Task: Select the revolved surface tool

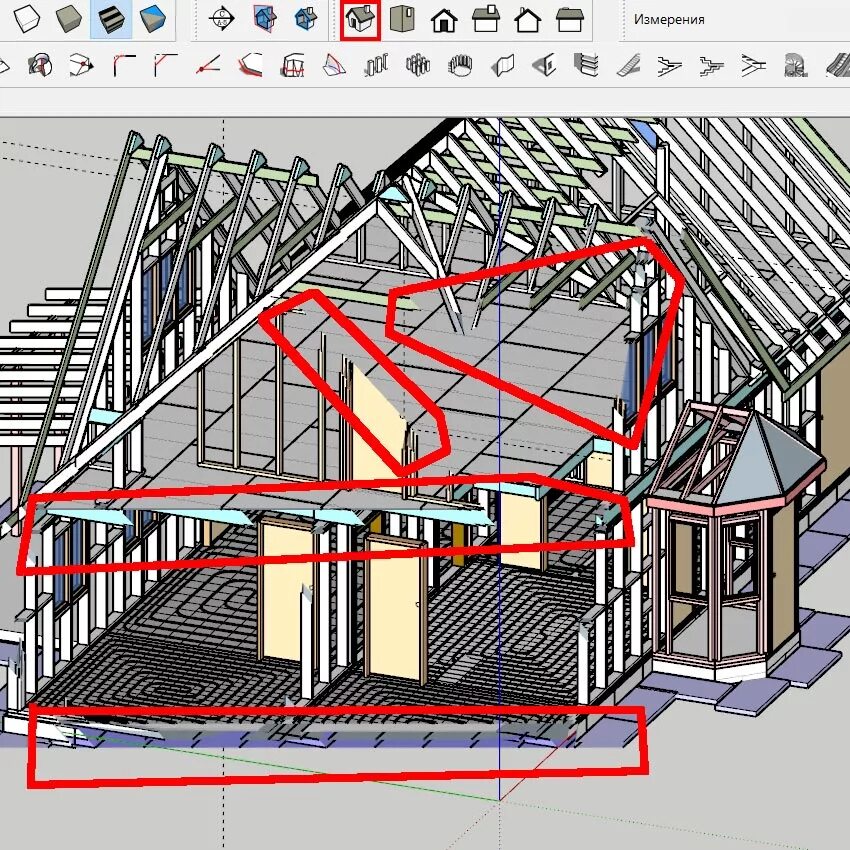Action: pos(40,66)
